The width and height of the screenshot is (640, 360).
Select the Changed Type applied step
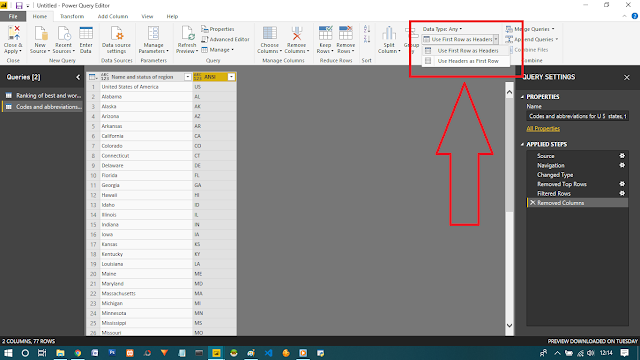(578, 175)
